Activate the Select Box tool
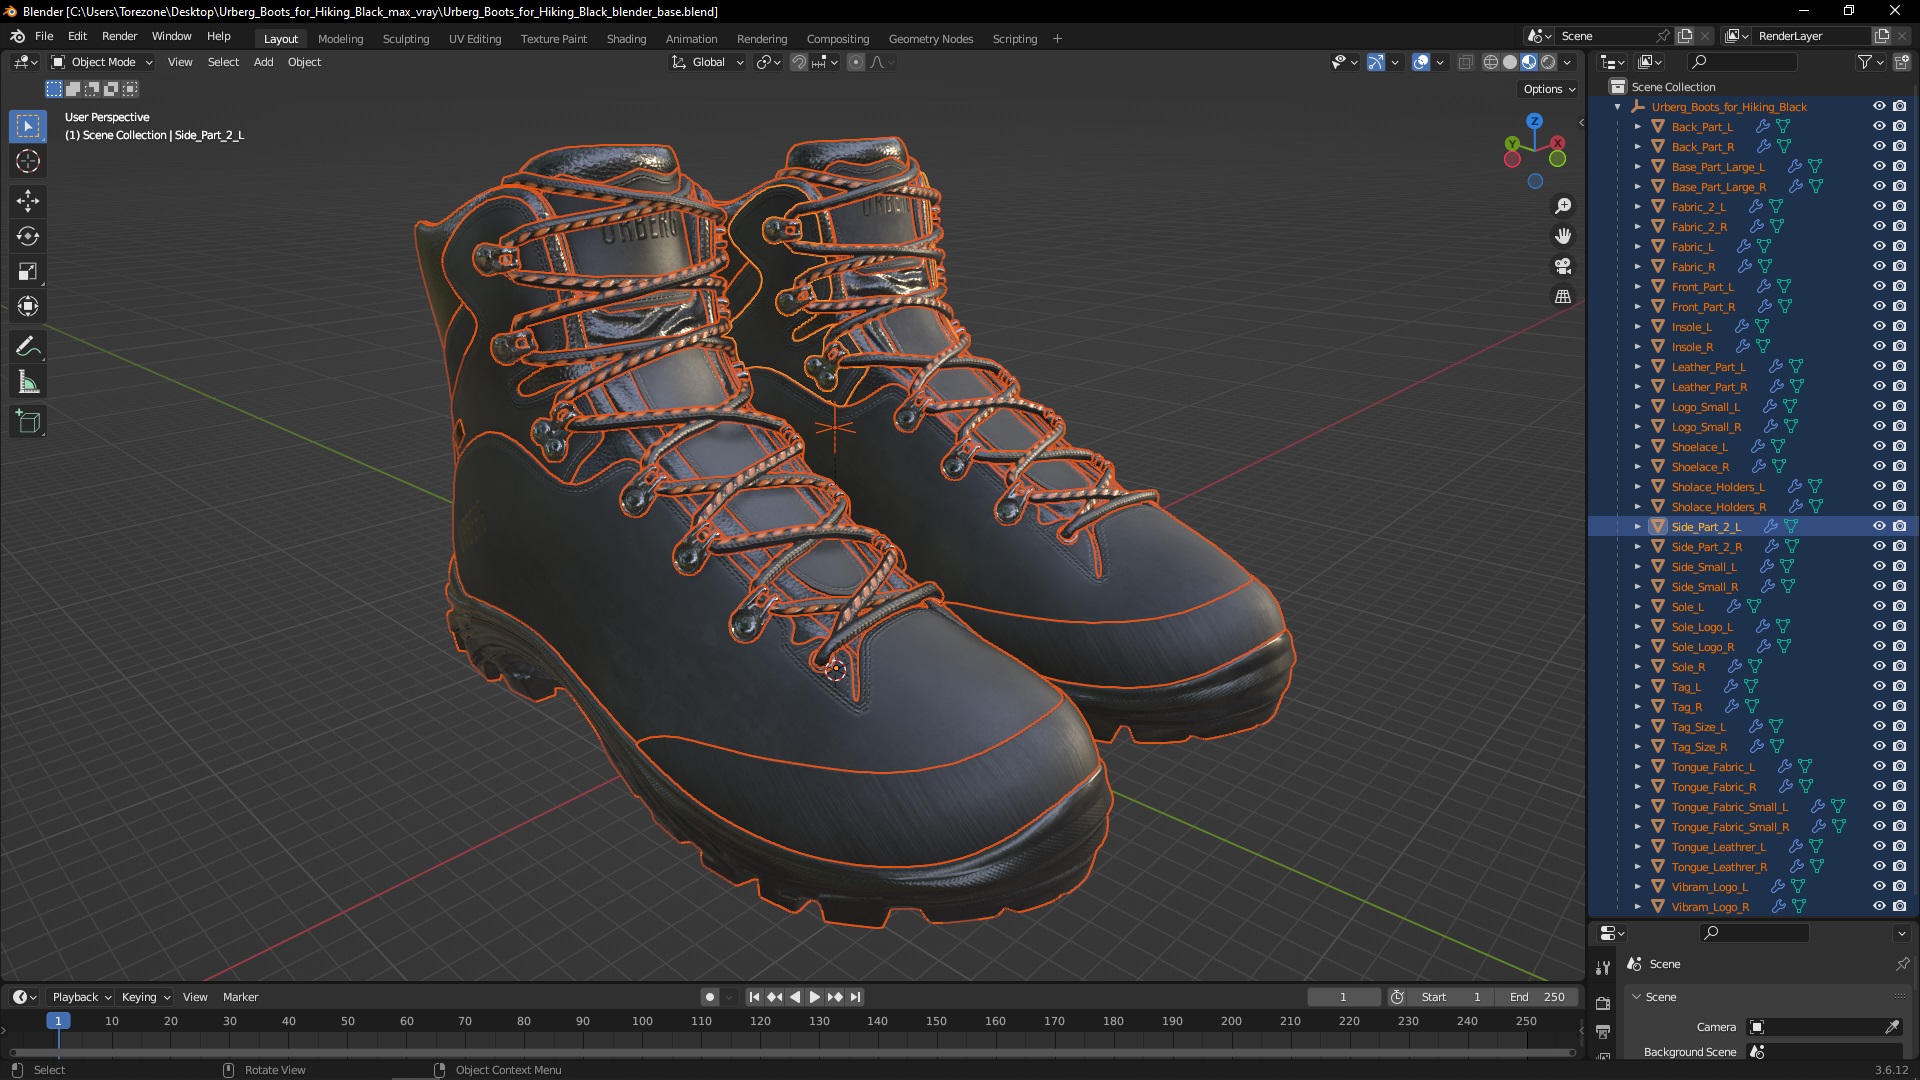1920x1080 pixels. pyautogui.click(x=28, y=126)
